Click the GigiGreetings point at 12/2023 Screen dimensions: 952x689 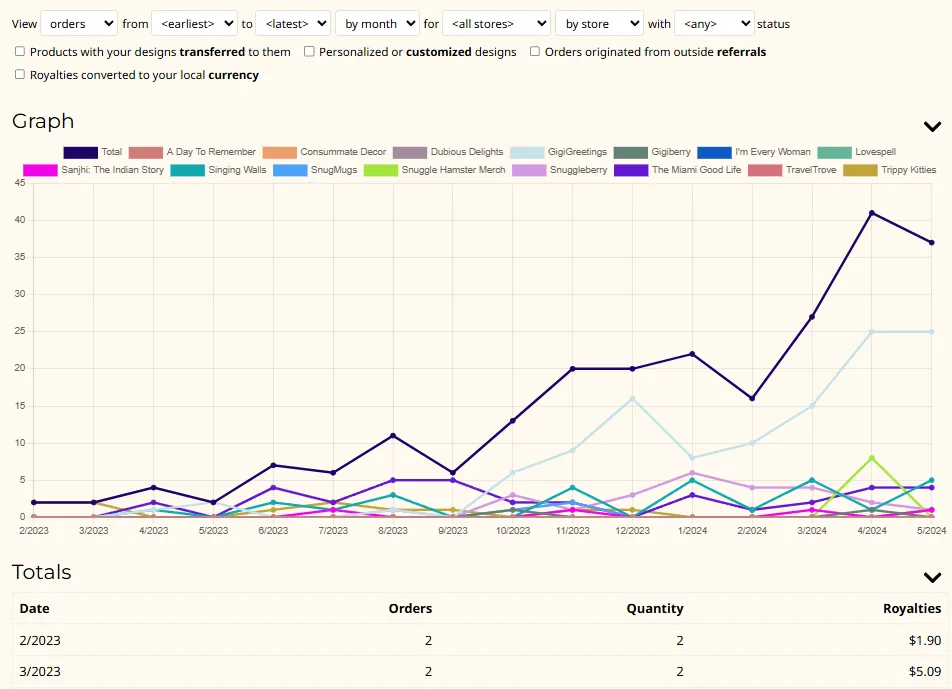[x=633, y=399]
